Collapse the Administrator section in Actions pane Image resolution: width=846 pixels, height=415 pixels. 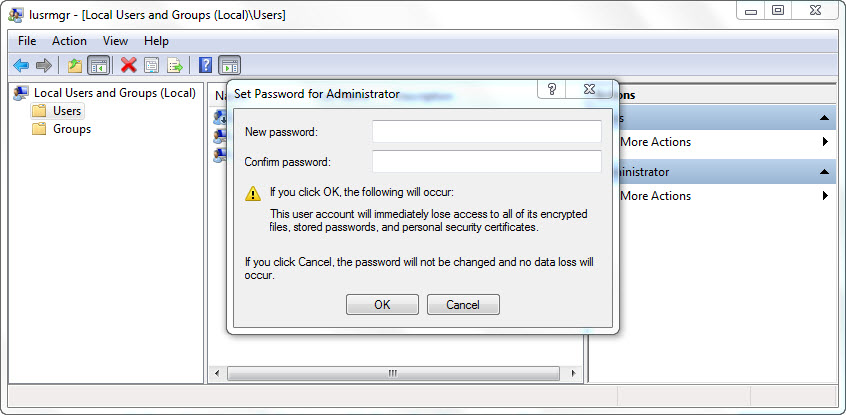(x=825, y=172)
